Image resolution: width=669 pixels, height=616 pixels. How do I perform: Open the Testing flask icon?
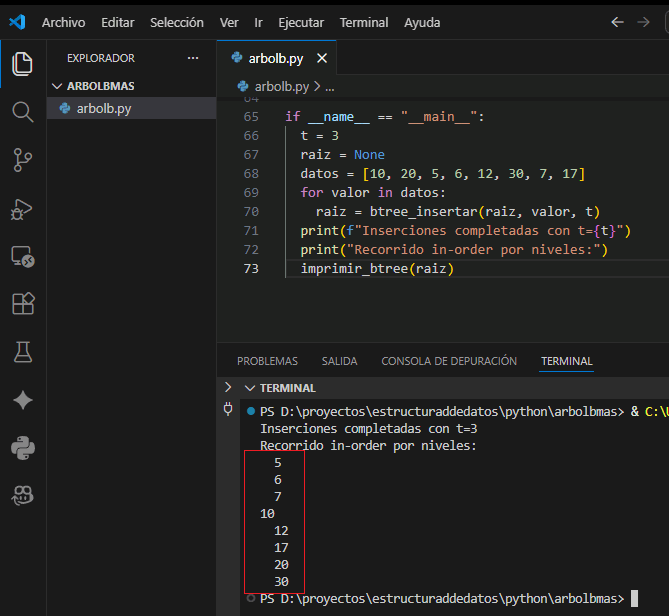coord(22,351)
